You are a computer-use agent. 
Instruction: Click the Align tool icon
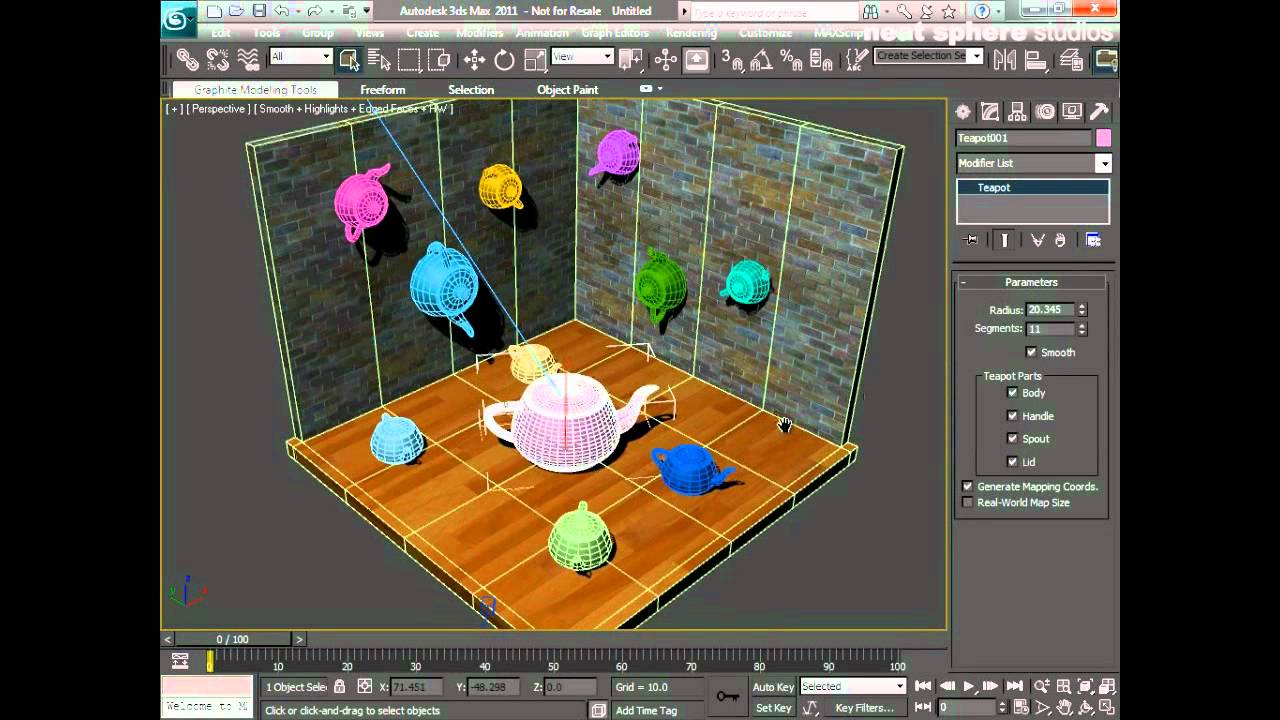[x=1035, y=60]
